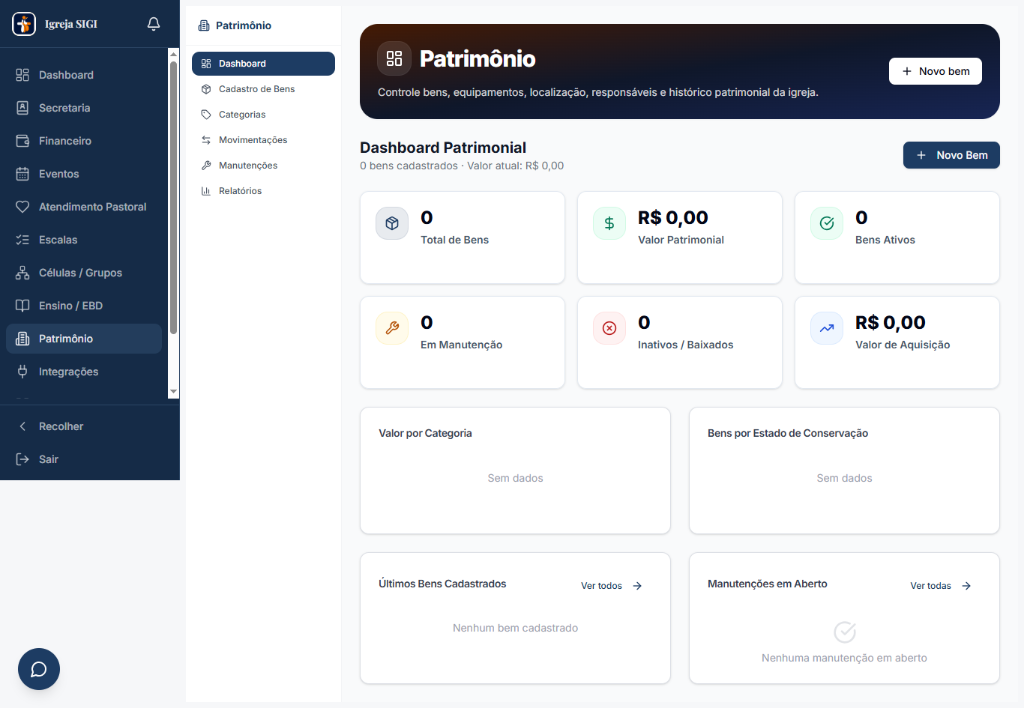This screenshot has width=1024, height=708.
Task: Select the Dashboard submenu tab
Action: pos(263,63)
